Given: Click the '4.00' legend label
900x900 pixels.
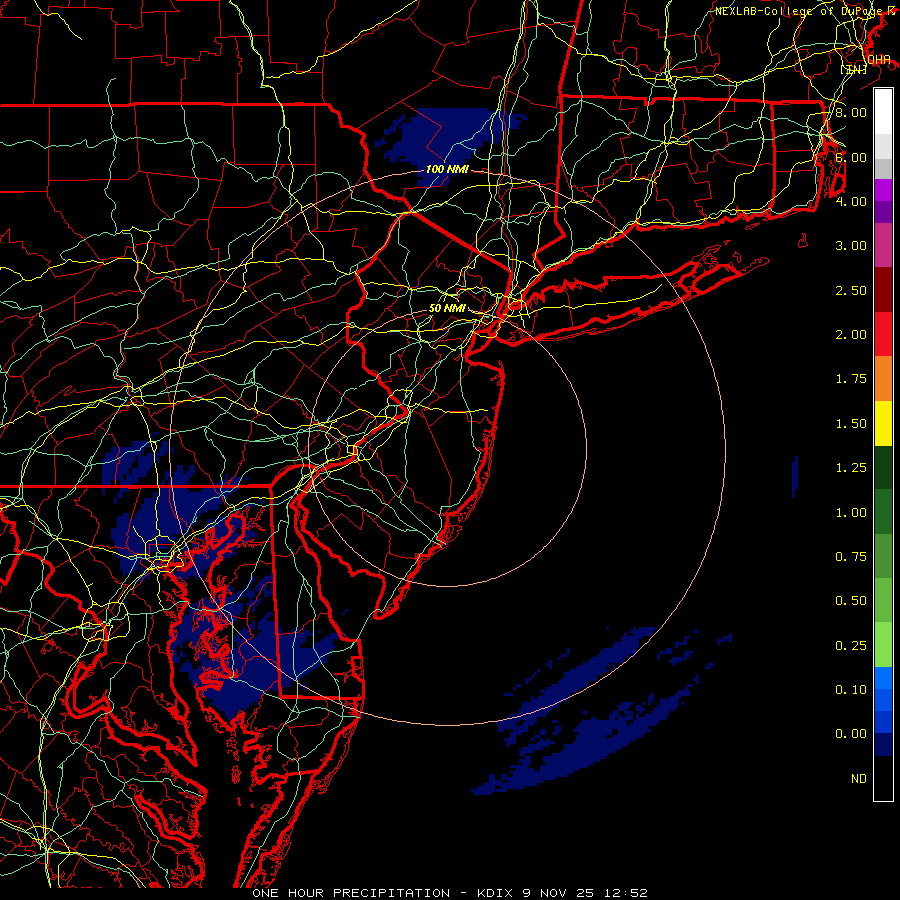Looking at the screenshot, I should [850, 201].
